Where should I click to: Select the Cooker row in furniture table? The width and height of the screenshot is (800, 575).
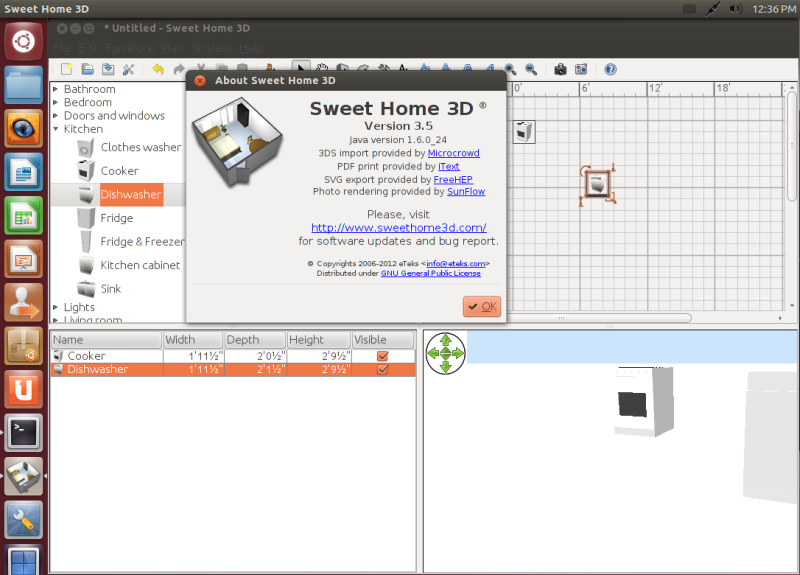[x=233, y=356]
